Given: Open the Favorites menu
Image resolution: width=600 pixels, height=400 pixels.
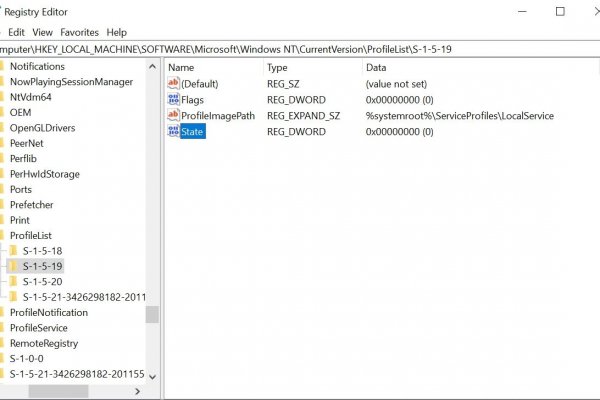Looking at the screenshot, I should coord(79,32).
